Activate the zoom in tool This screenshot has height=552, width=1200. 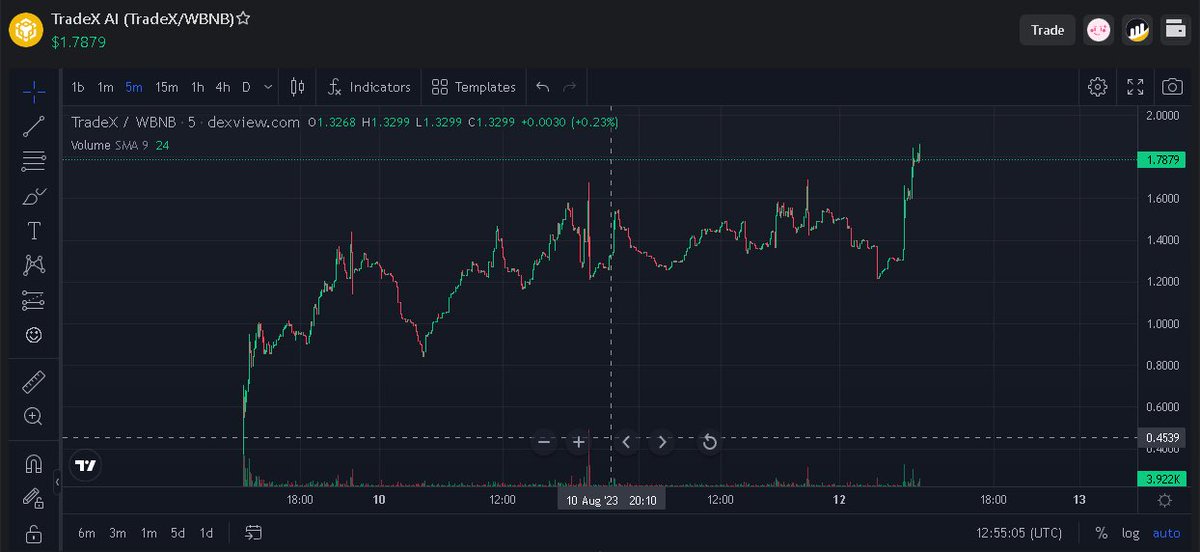[34, 416]
